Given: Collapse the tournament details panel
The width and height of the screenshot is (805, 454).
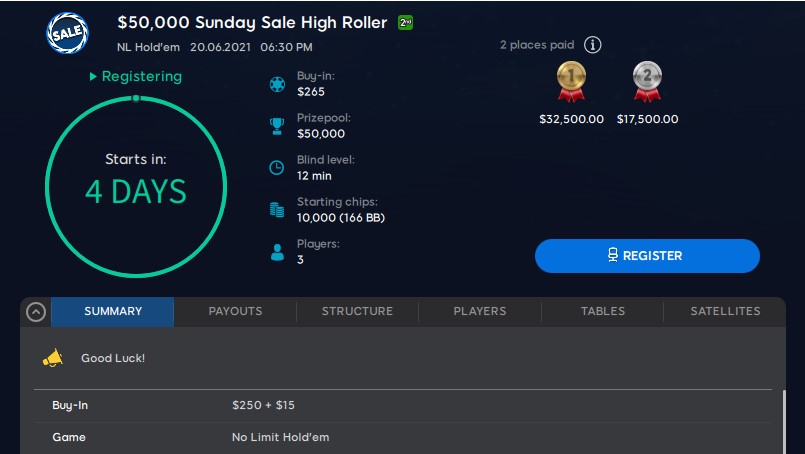Looking at the screenshot, I should 36,312.
